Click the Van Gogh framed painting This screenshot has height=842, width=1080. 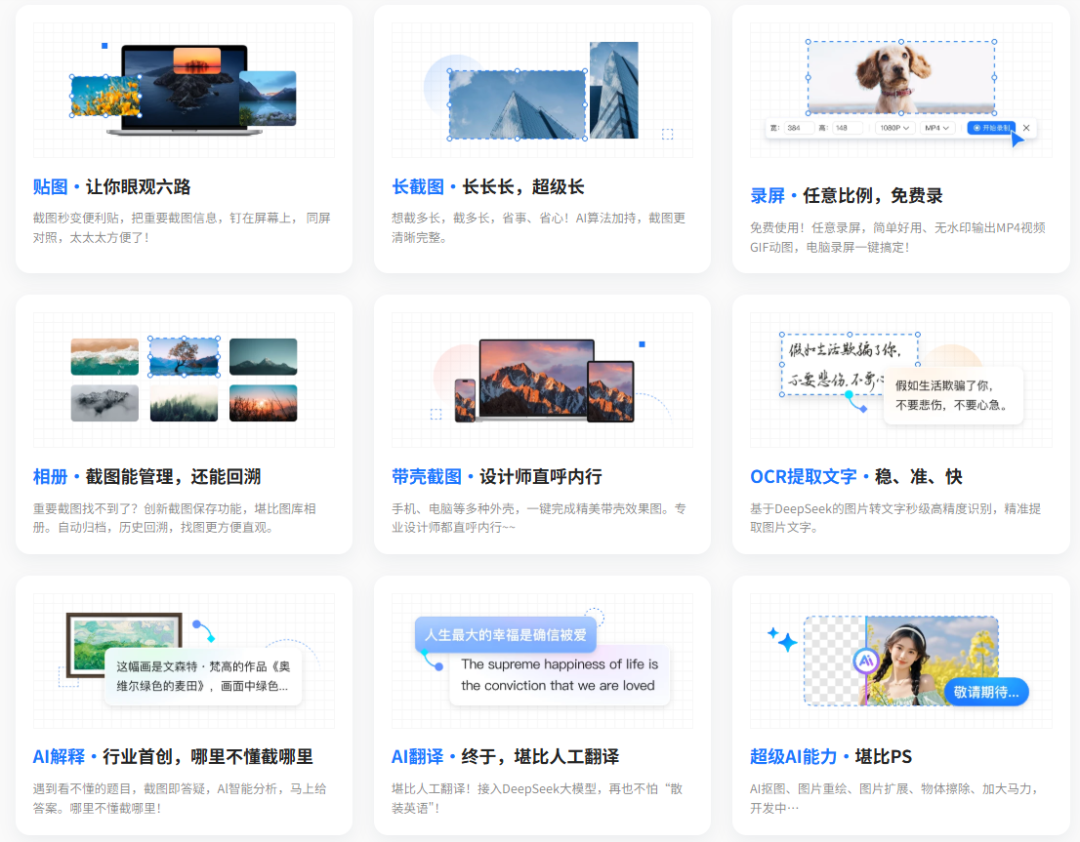[110, 640]
